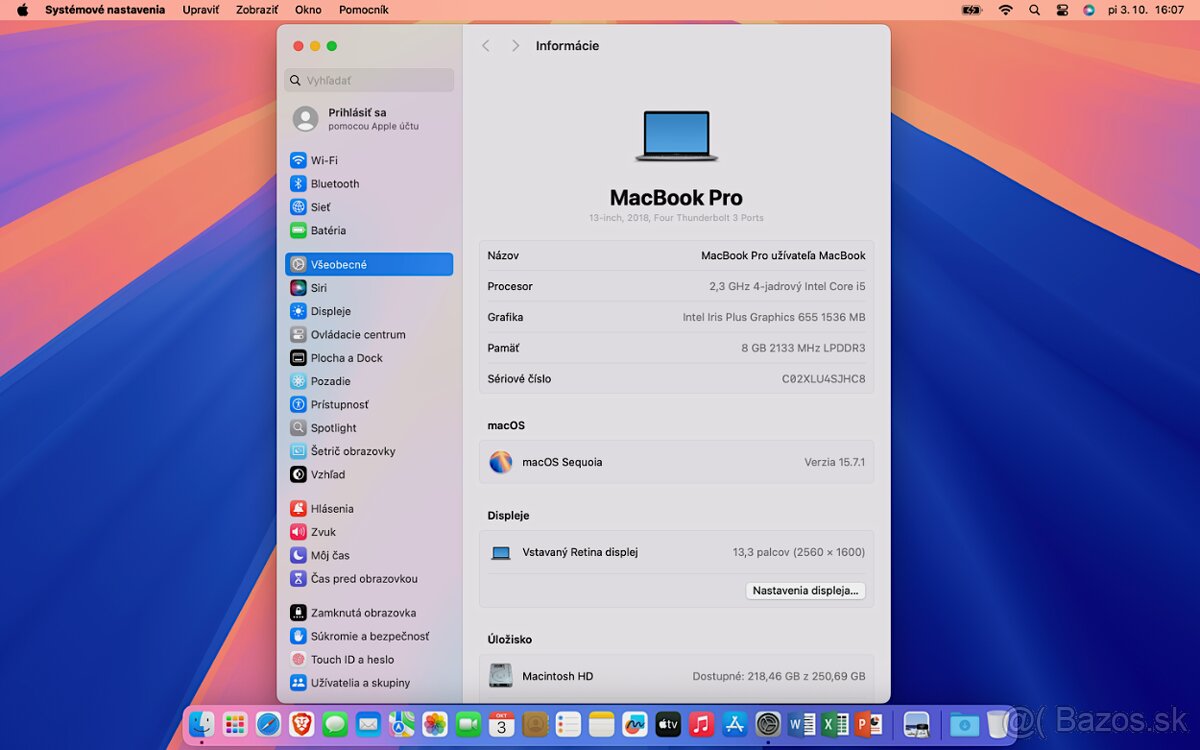Image resolution: width=1200 pixels, height=750 pixels.
Task: Launch Brave browser from the Dock
Action: pyautogui.click(x=299, y=723)
